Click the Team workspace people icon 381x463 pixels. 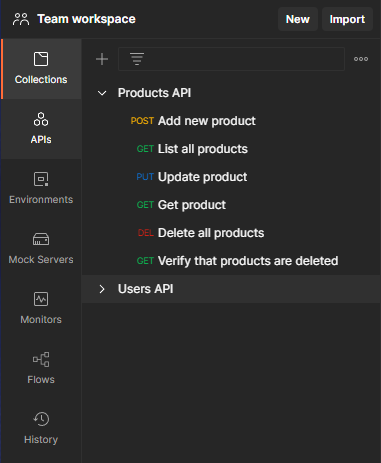pyautogui.click(x=21, y=19)
